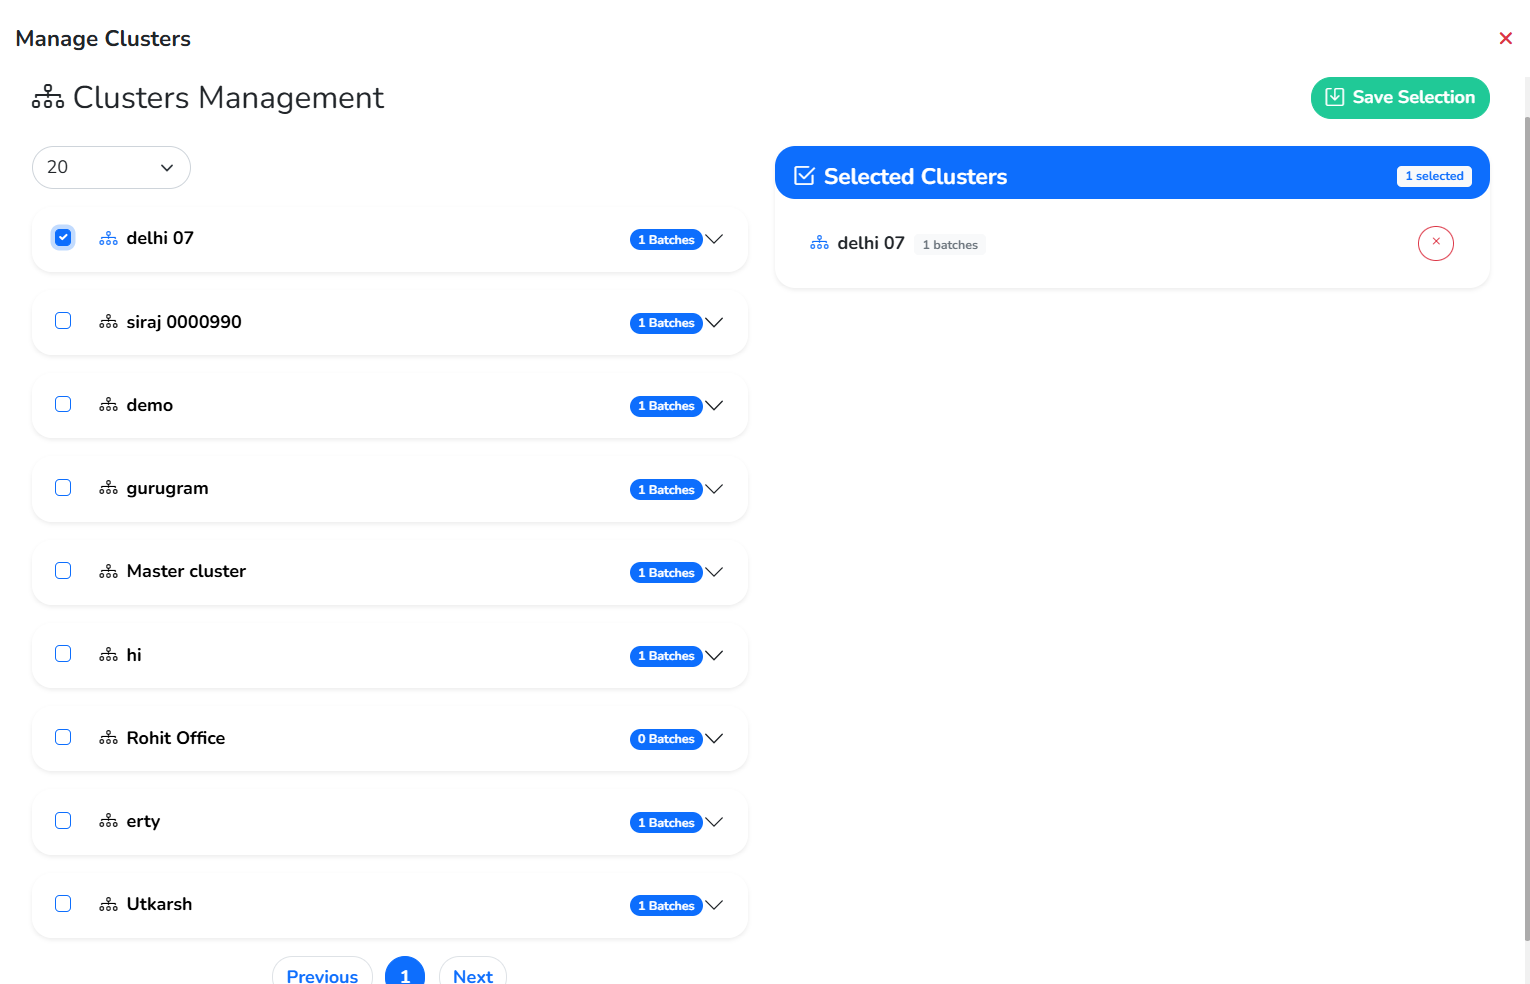Expand the delhi 07 batches chevron
The image size is (1530, 984).
pyautogui.click(x=714, y=239)
